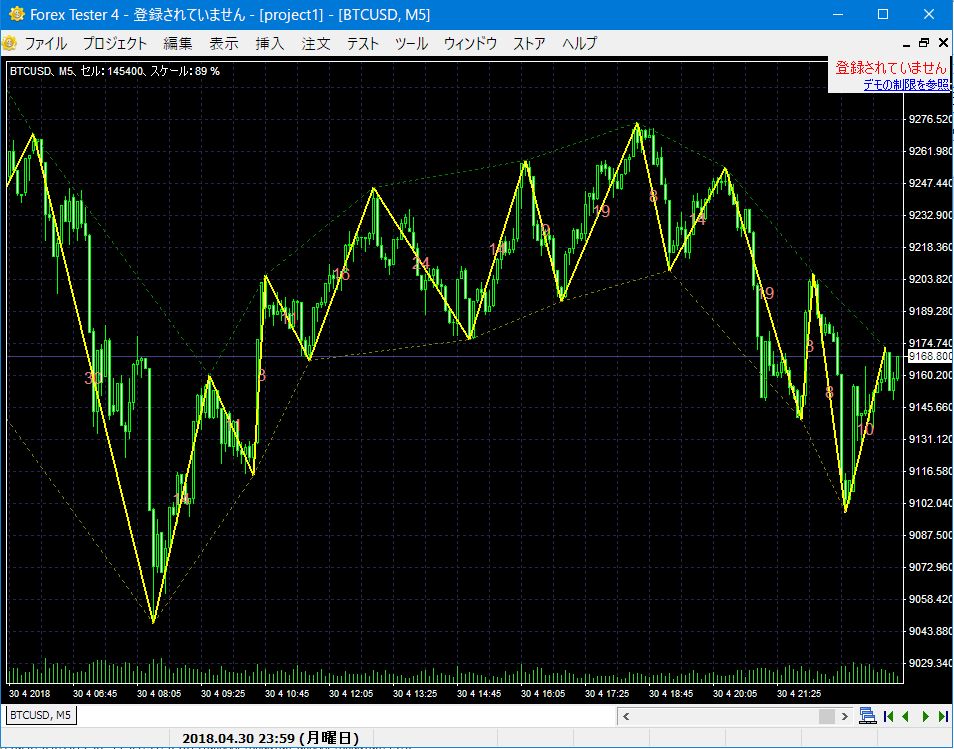The height and width of the screenshot is (749, 954).
Task: Open the 表示 menu
Action: pyautogui.click(x=224, y=44)
